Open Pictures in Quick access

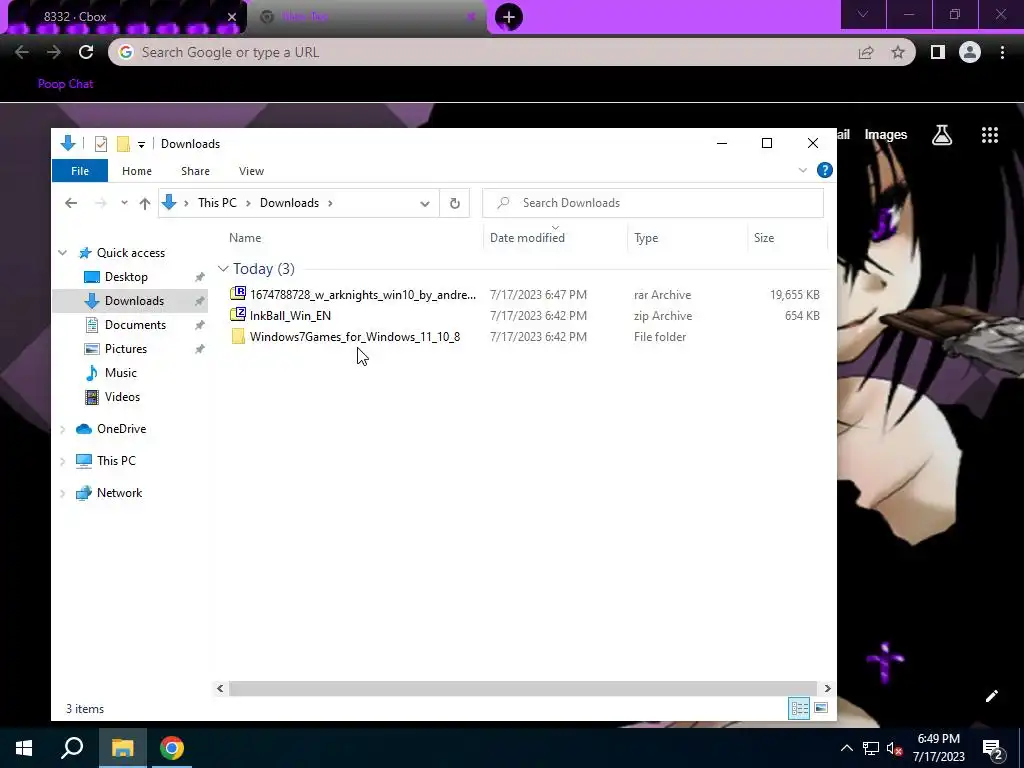pyautogui.click(x=125, y=349)
